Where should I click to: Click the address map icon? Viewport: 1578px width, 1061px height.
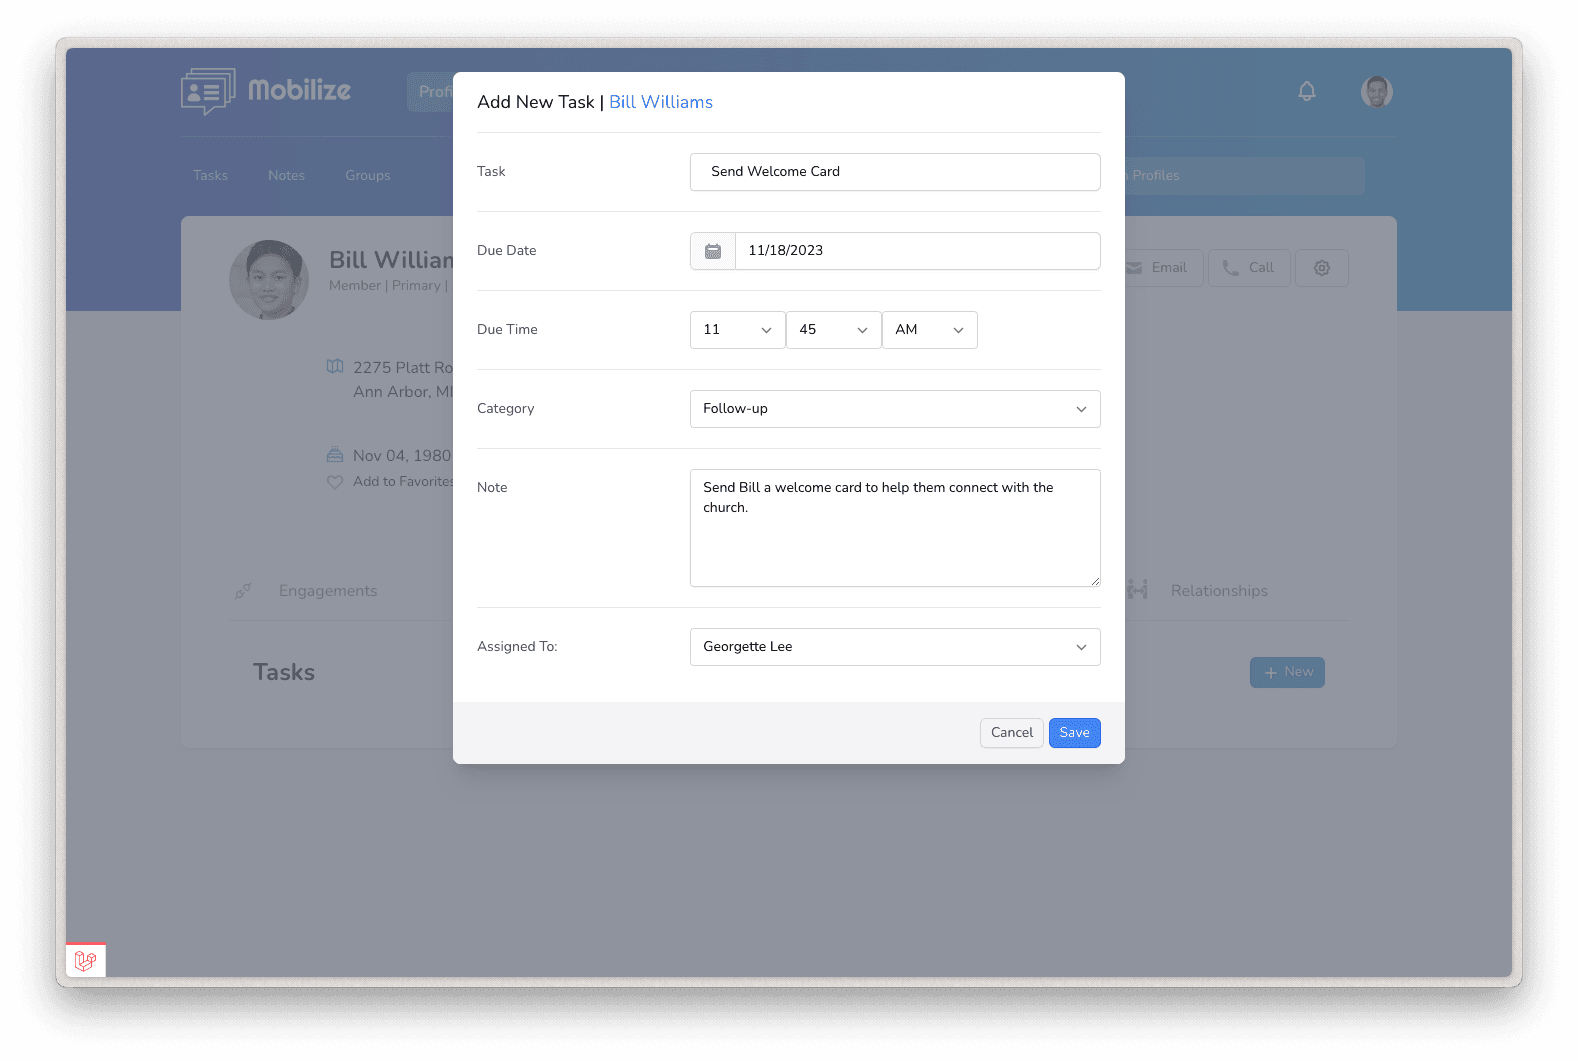[335, 367]
